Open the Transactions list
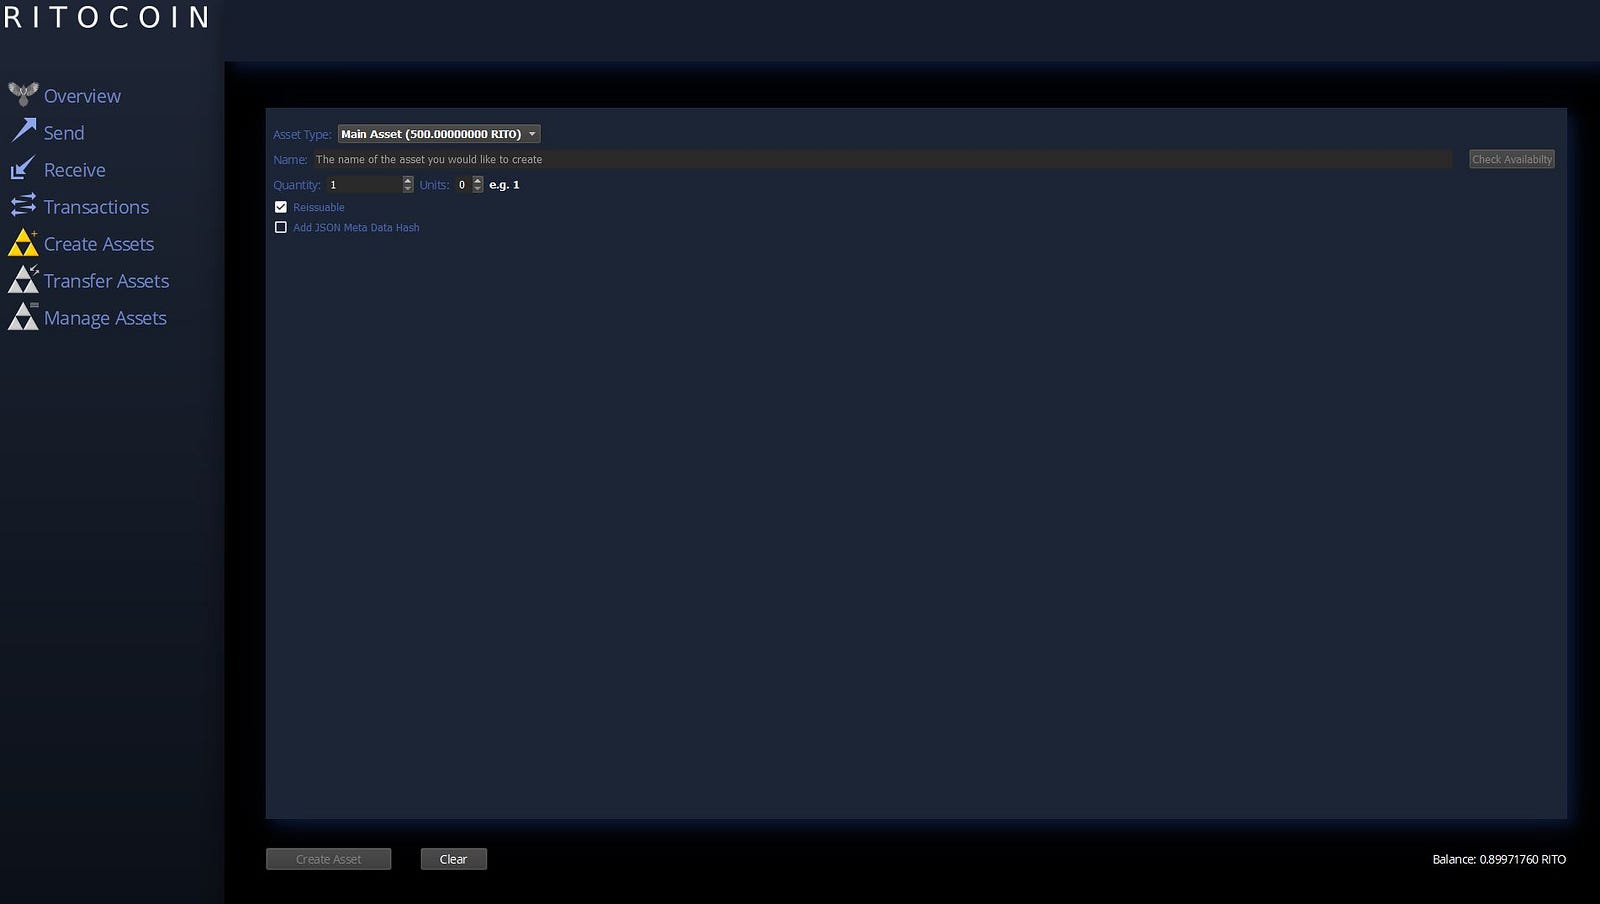The image size is (1600, 904). 96,207
